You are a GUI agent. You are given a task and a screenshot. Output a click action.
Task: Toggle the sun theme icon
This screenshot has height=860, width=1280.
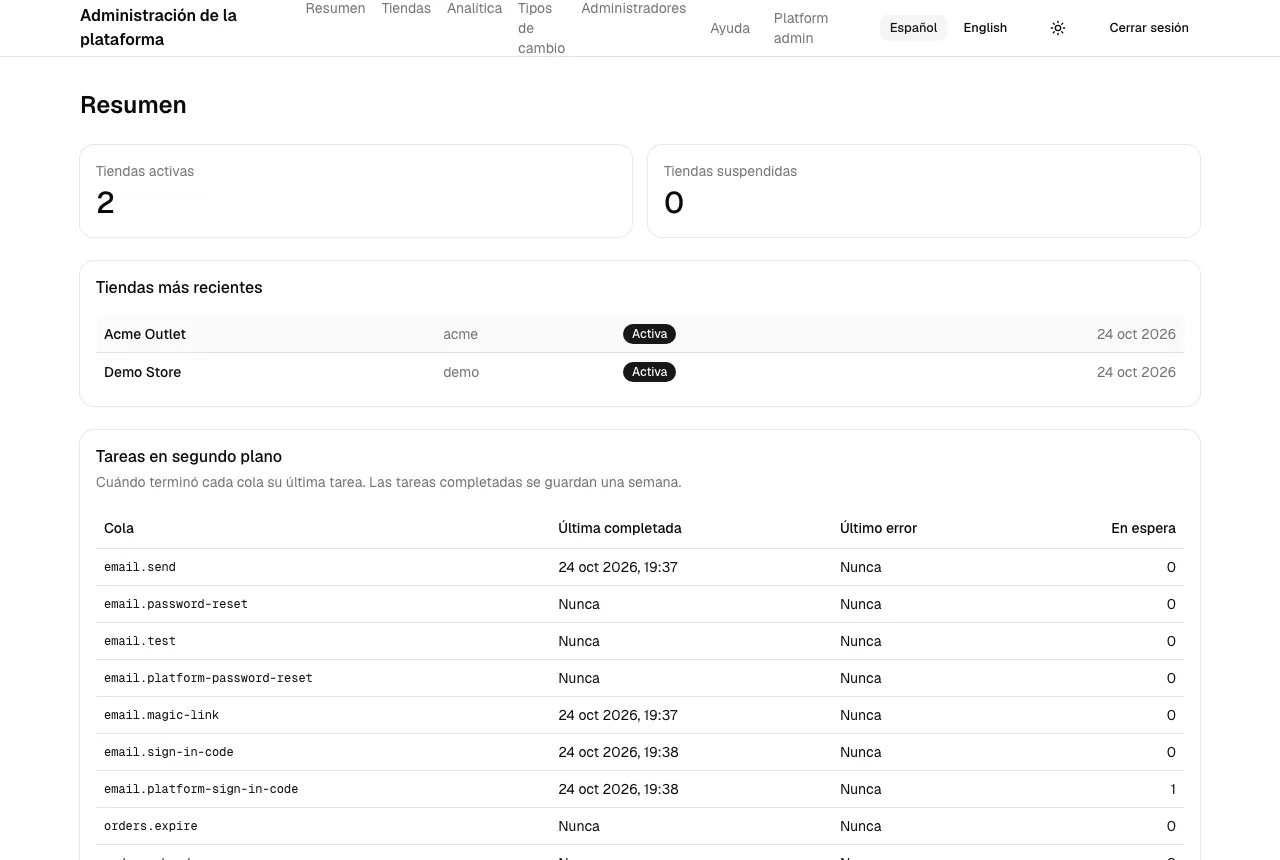click(1058, 28)
